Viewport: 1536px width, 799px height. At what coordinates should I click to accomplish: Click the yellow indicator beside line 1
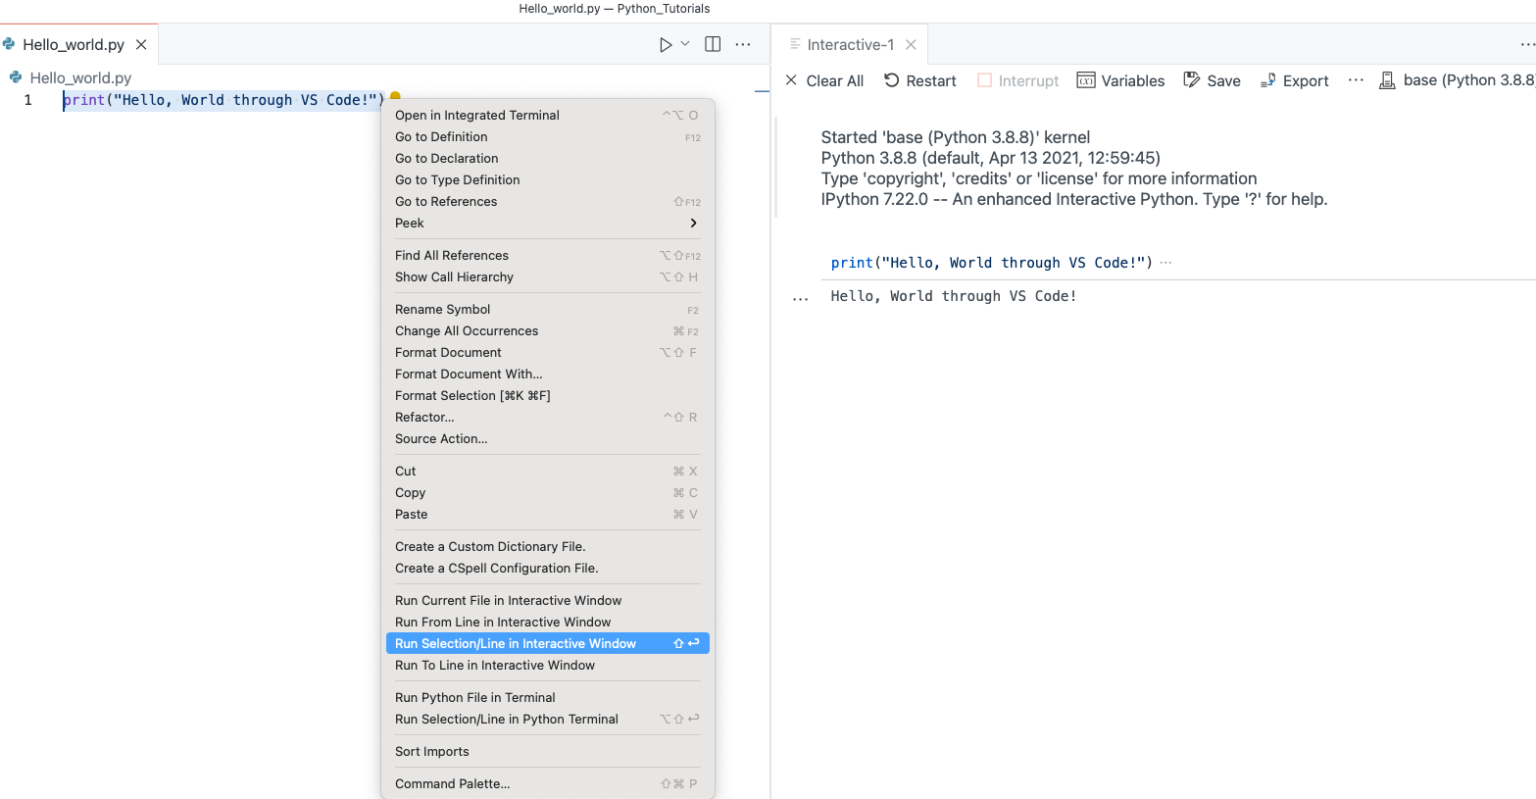pos(394,96)
